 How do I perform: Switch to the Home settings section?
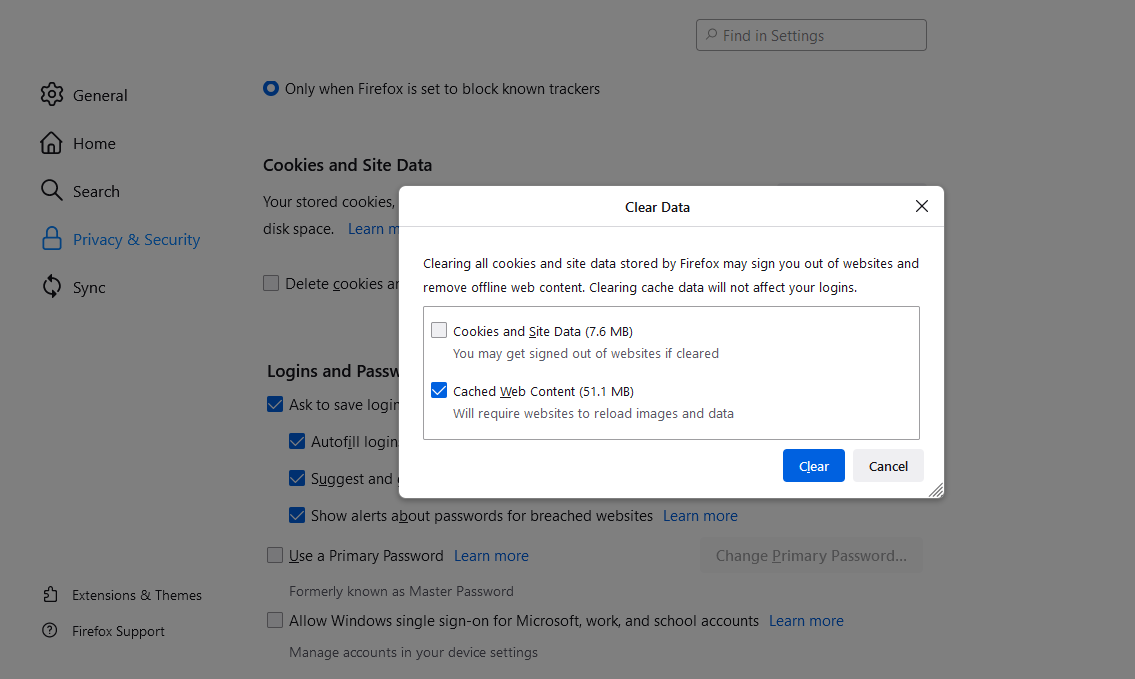[x=94, y=143]
